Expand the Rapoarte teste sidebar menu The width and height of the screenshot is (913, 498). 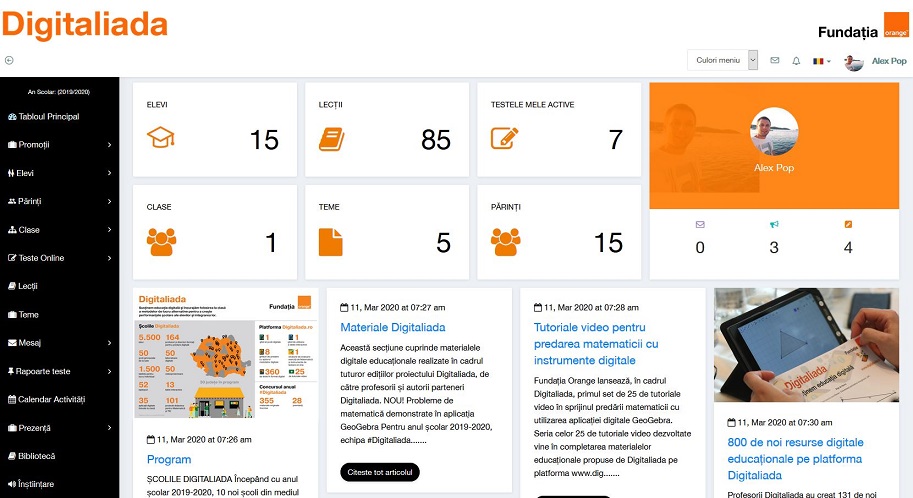coord(59,371)
